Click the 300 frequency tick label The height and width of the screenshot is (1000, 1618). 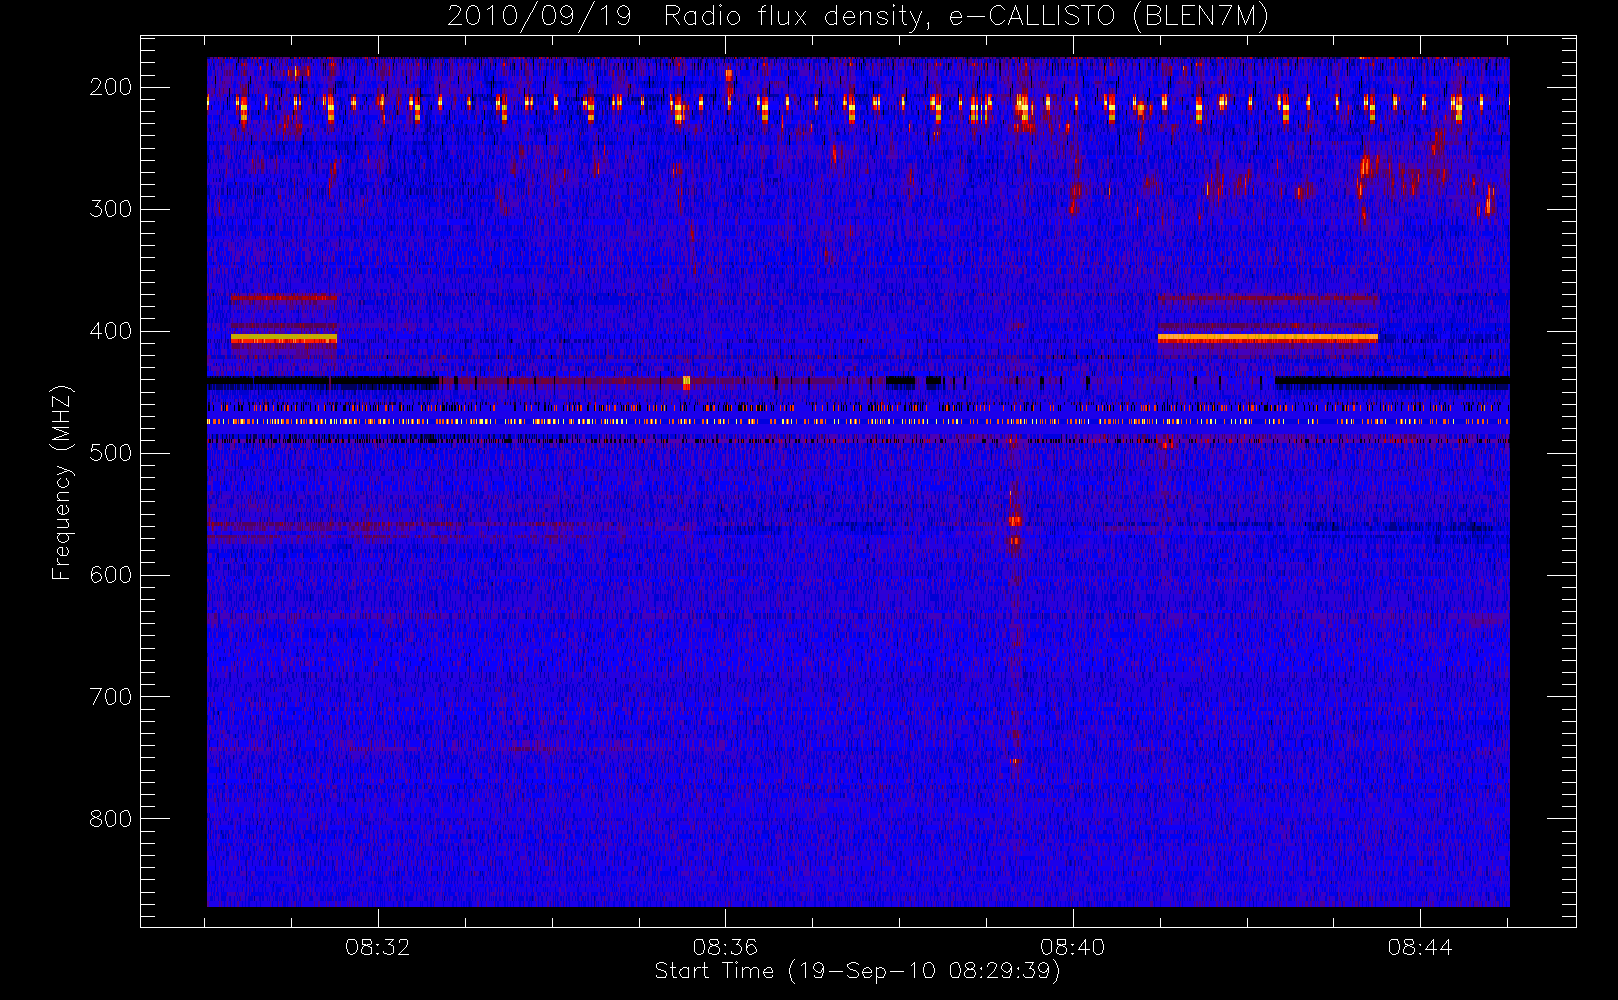pos(110,209)
